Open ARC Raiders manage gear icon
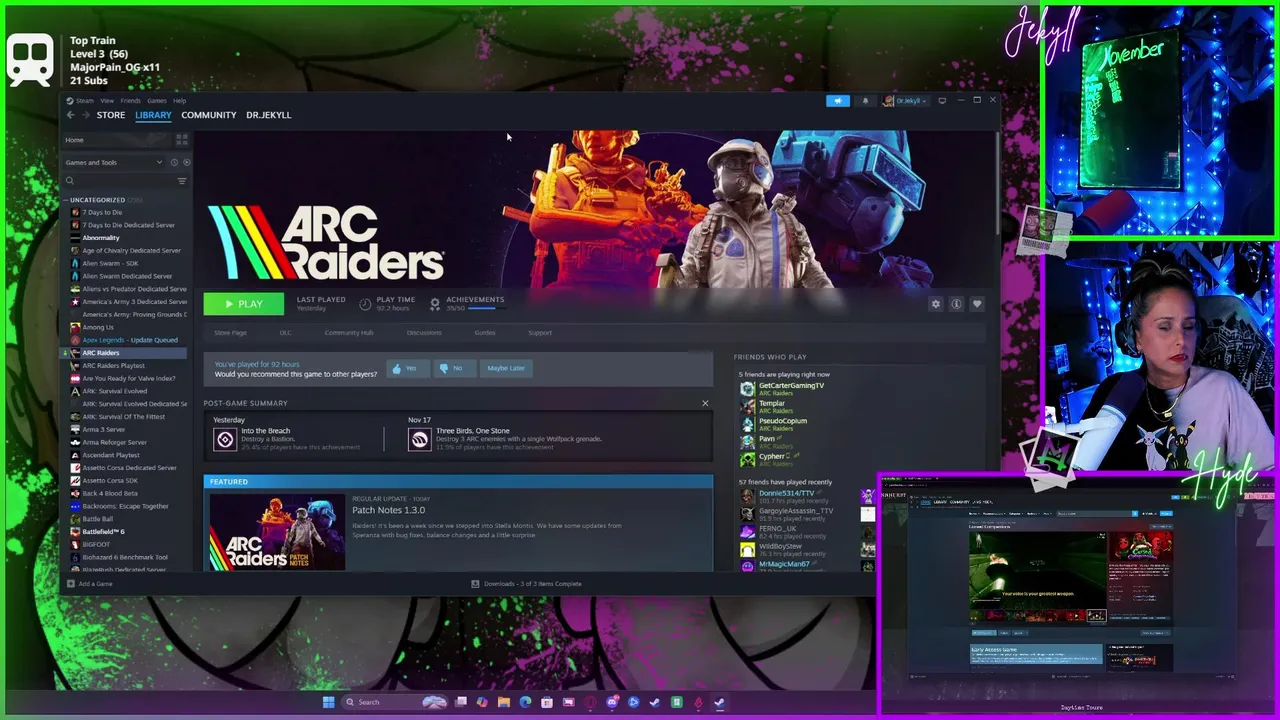This screenshot has width=1280, height=720. [935, 304]
